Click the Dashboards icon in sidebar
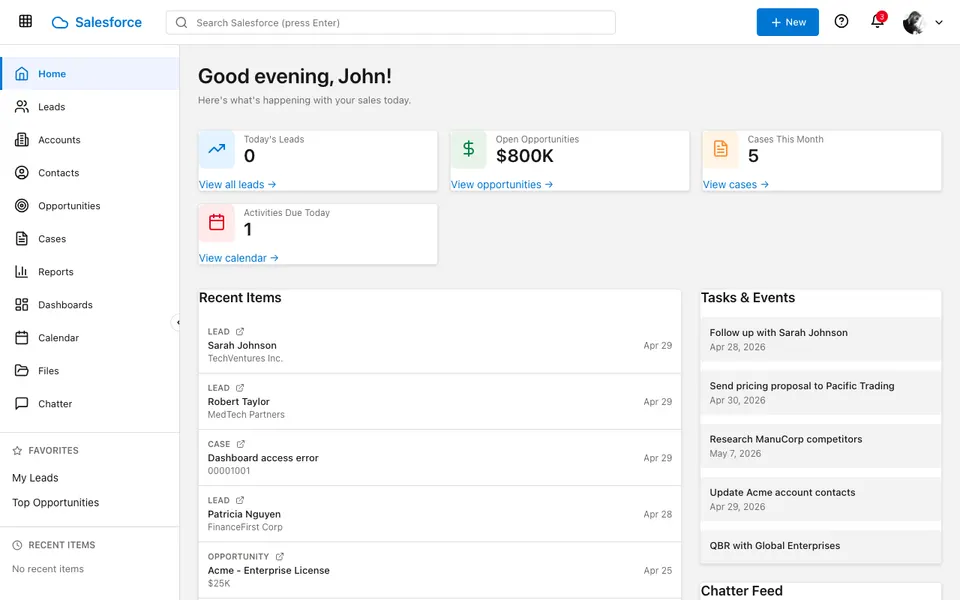Screen dimensions: 960x600 pos(21,304)
